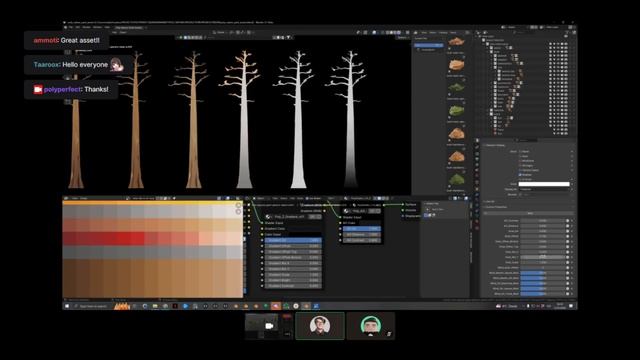This screenshot has height=360, width=640.
Task: Open Blender's Edit menu
Action: 78,27
